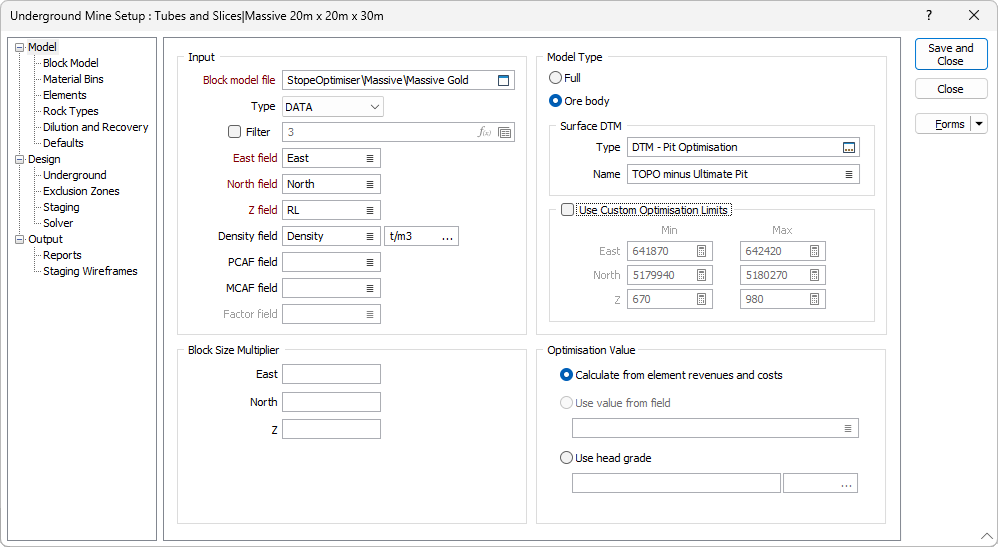Viewport: 998px width, 547px height.
Task: Open Reports under Output
Action: tap(62, 255)
